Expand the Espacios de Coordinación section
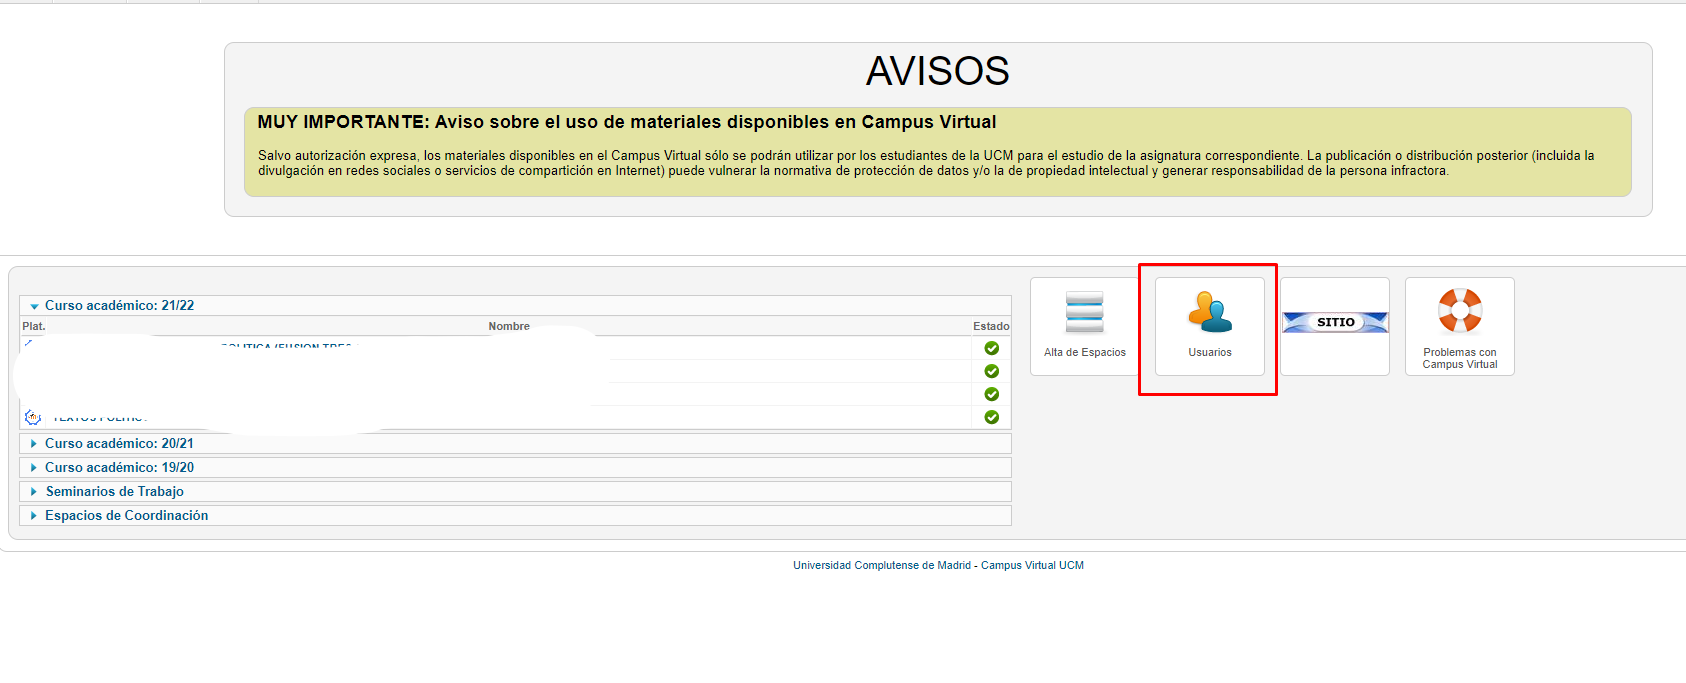This screenshot has height=683, width=1686. [x=126, y=515]
